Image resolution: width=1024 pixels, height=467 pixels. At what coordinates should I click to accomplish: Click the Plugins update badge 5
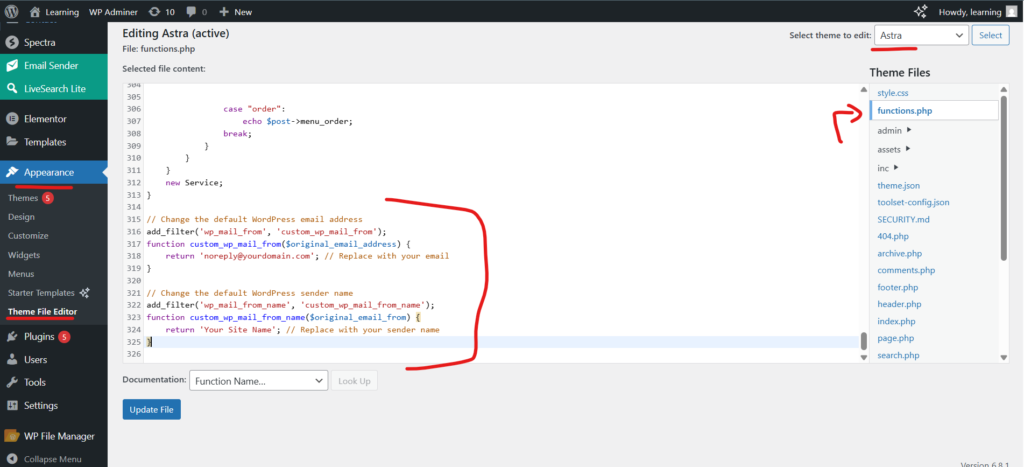(x=64, y=337)
